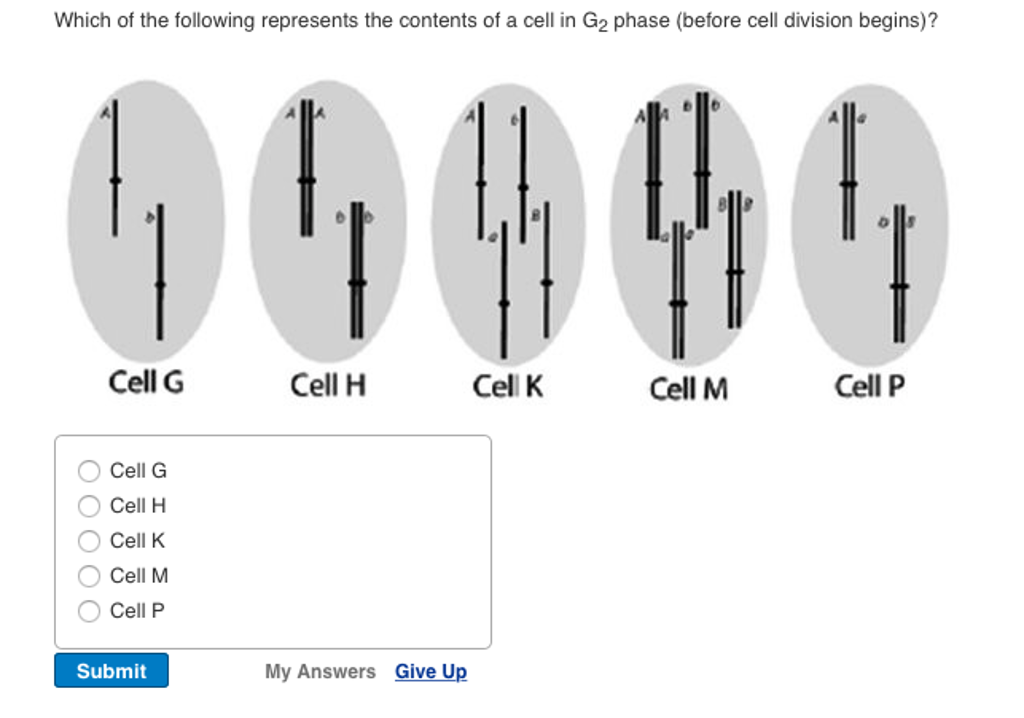The height and width of the screenshot is (718, 1024).
Task: Open the Give Up link
Action: point(430,671)
